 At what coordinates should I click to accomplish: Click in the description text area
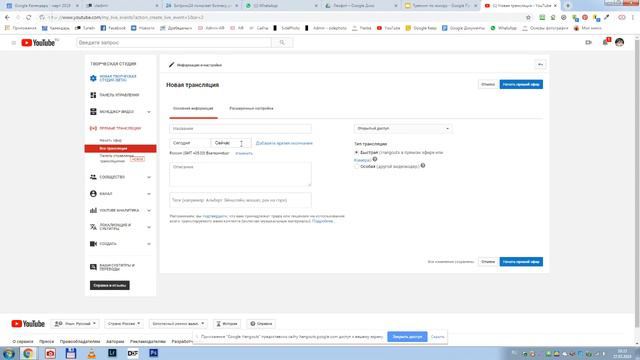(x=240, y=174)
